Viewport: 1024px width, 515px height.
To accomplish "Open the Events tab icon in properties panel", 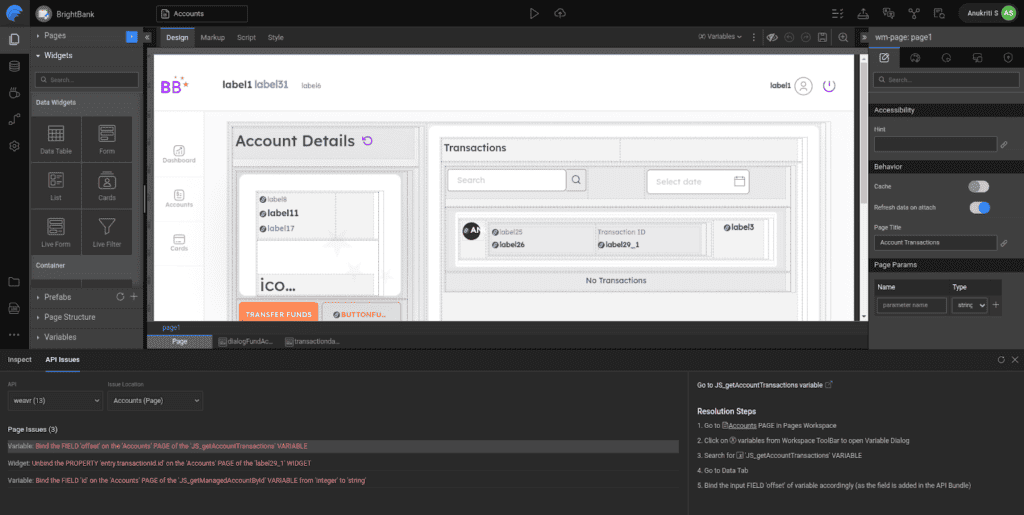I will coord(946,57).
